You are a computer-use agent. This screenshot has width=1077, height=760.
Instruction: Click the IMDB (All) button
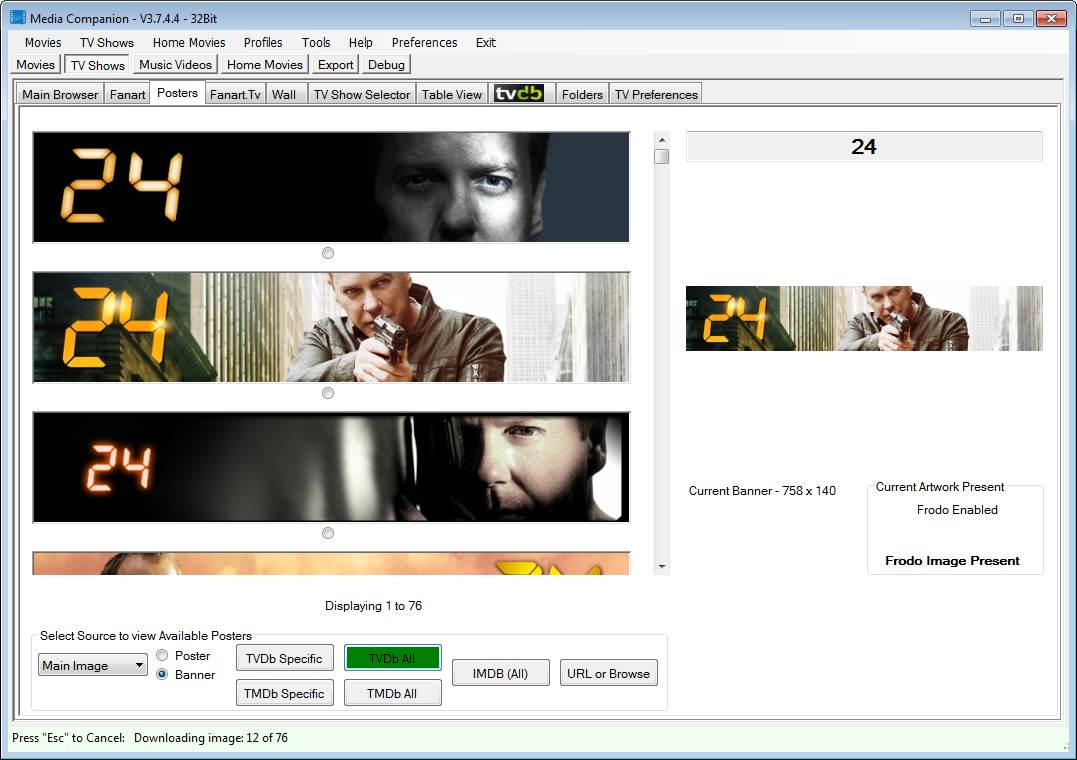point(500,673)
